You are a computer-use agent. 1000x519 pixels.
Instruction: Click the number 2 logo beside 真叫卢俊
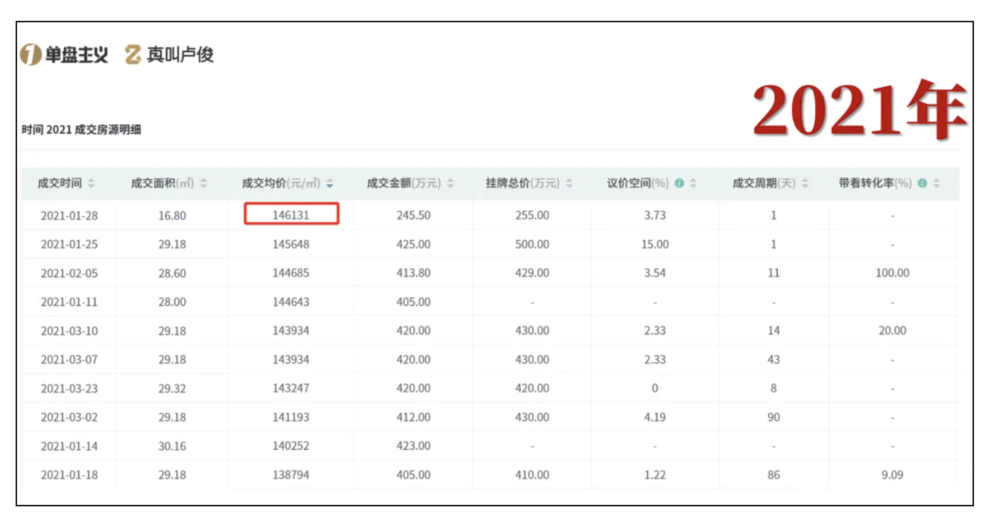[133, 55]
